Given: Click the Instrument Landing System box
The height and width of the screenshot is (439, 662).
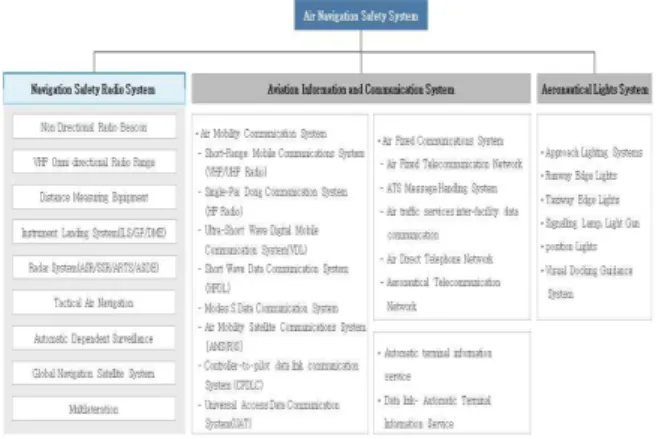Looking at the screenshot, I should coord(94,232).
